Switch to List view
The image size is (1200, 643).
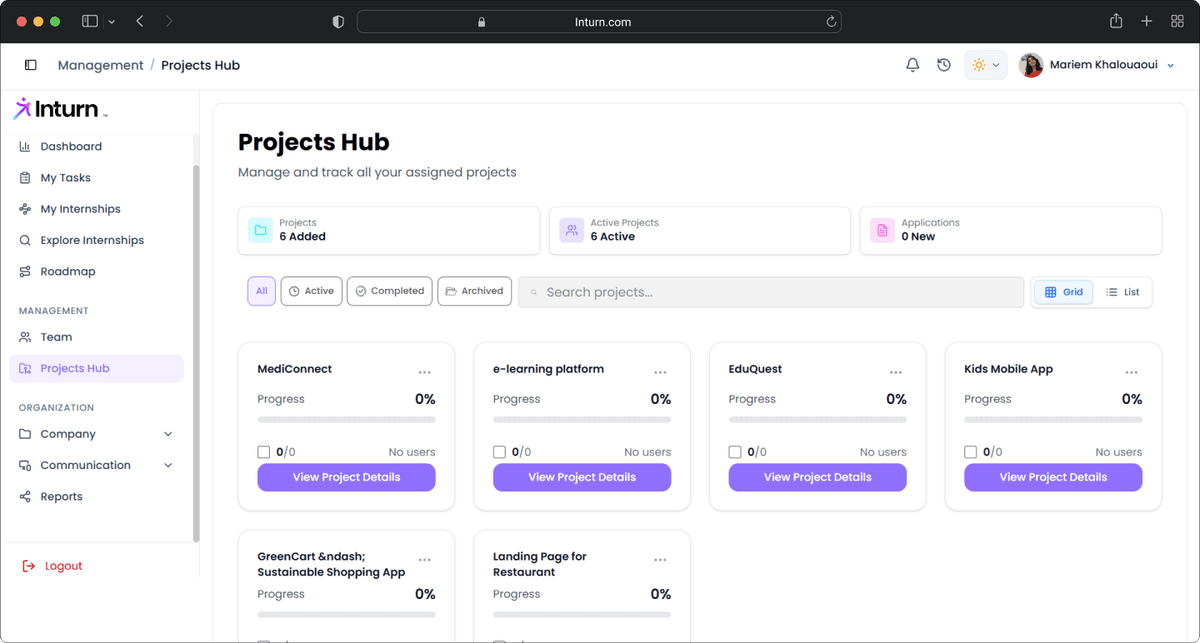coord(1122,292)
